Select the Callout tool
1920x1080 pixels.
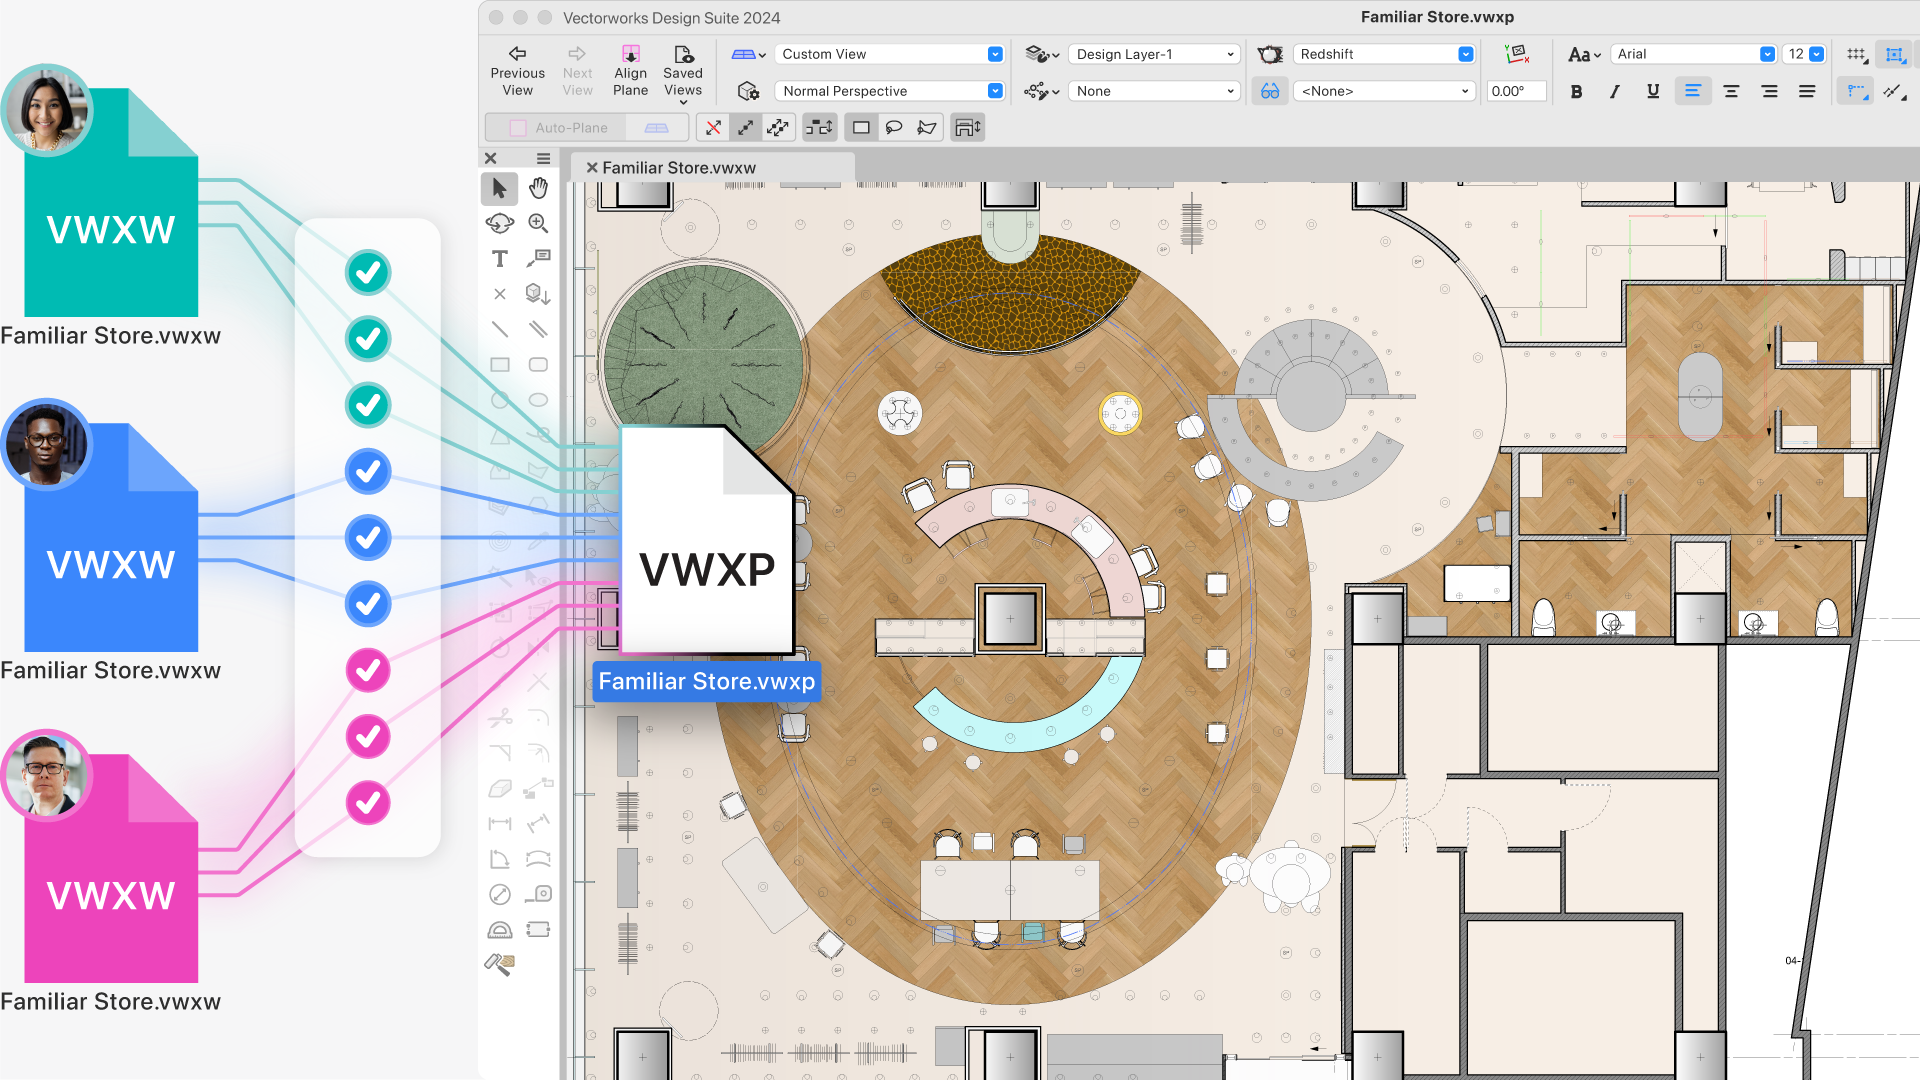[x=539, y=259]
